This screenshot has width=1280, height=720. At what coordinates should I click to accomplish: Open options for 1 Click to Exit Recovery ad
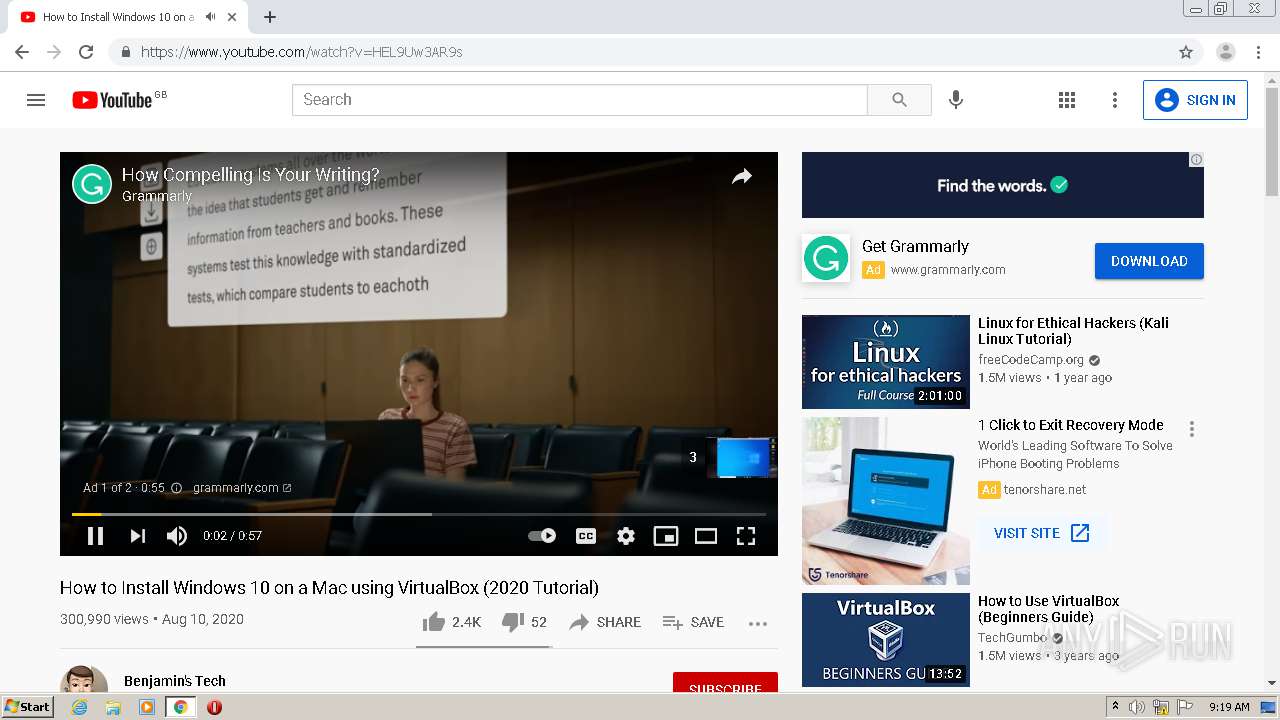pos(1191,429)
